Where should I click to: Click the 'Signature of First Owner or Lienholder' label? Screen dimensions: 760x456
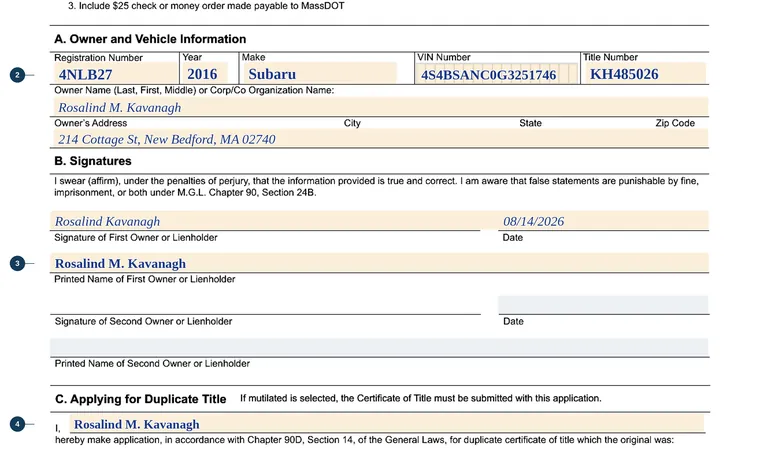pyautogui.click(x=136, y=237)
